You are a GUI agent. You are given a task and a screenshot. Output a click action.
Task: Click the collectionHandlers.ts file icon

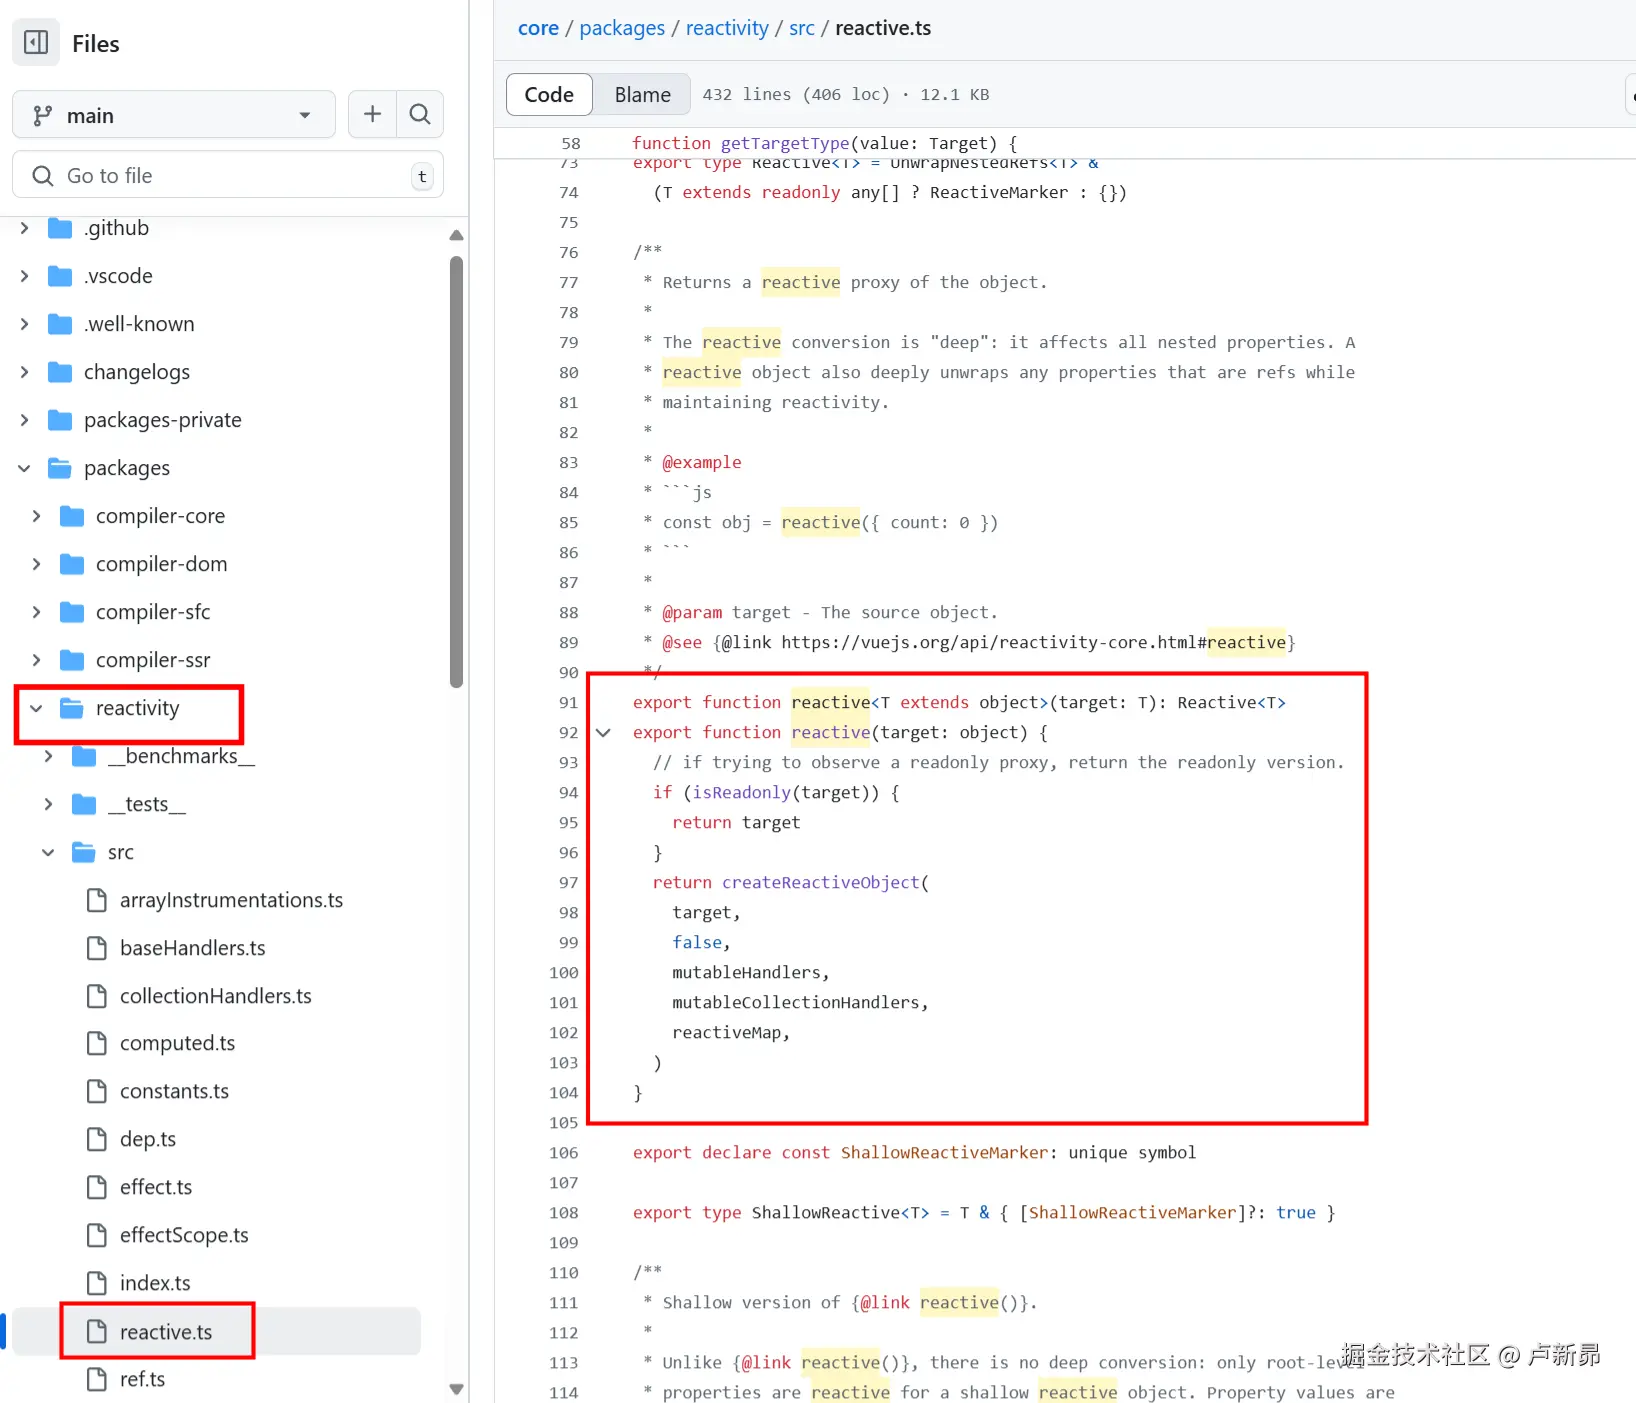click(x=97, y=996)
